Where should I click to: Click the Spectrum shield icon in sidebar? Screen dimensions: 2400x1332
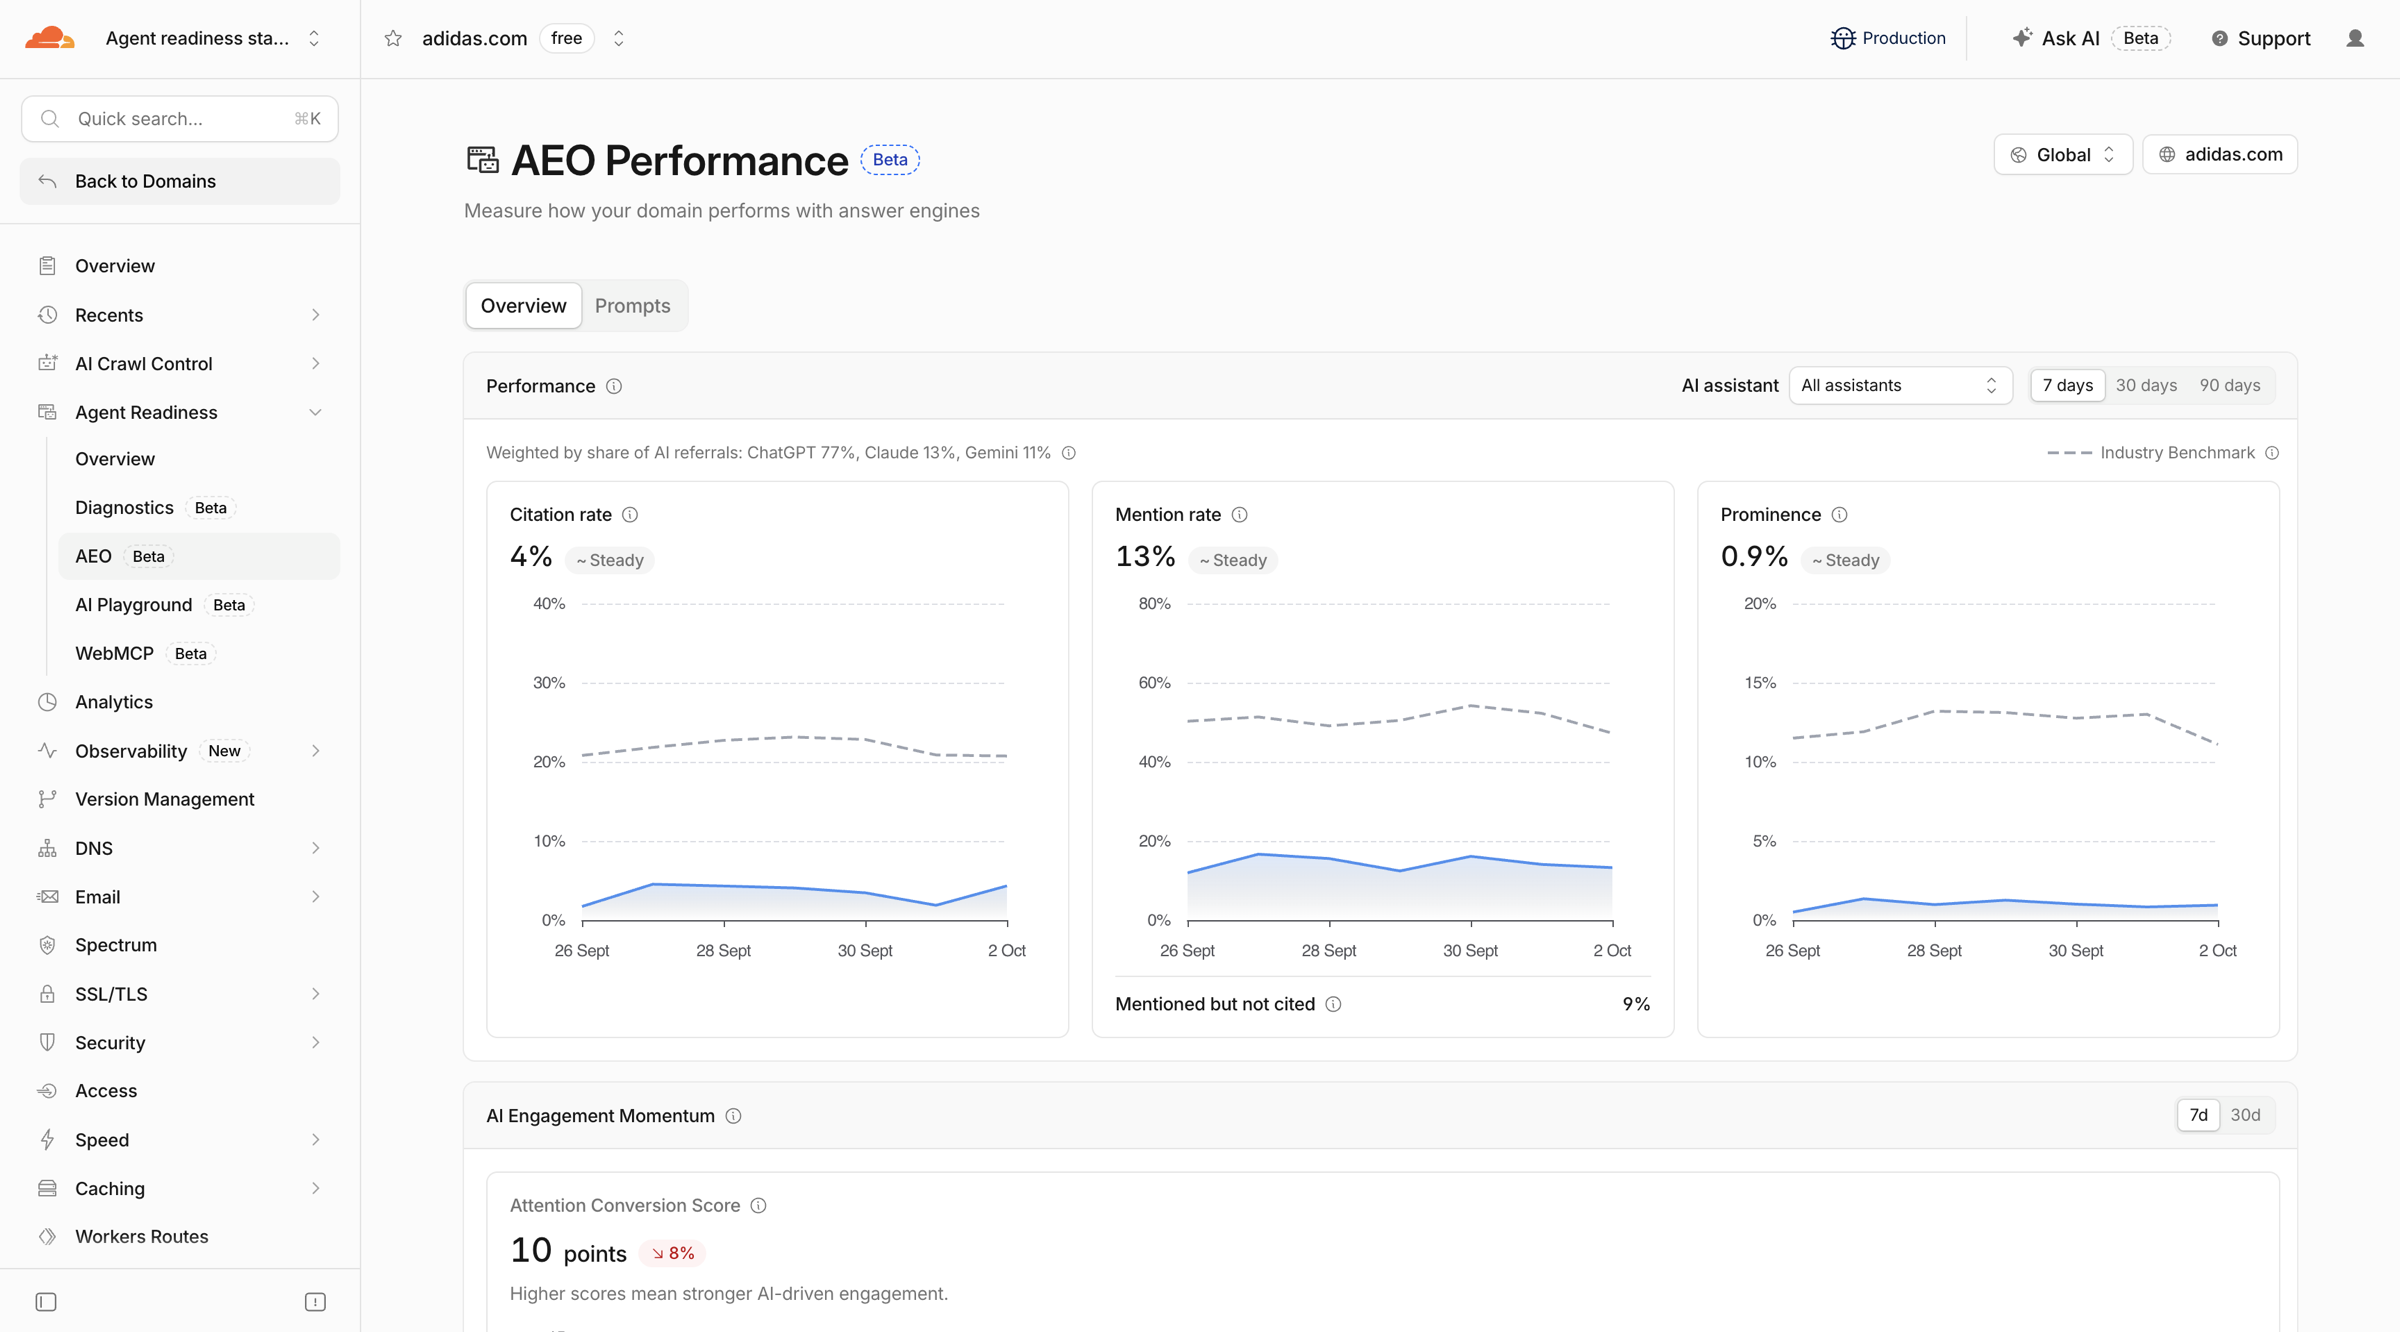pyautogui.click(x=47, y=945)
